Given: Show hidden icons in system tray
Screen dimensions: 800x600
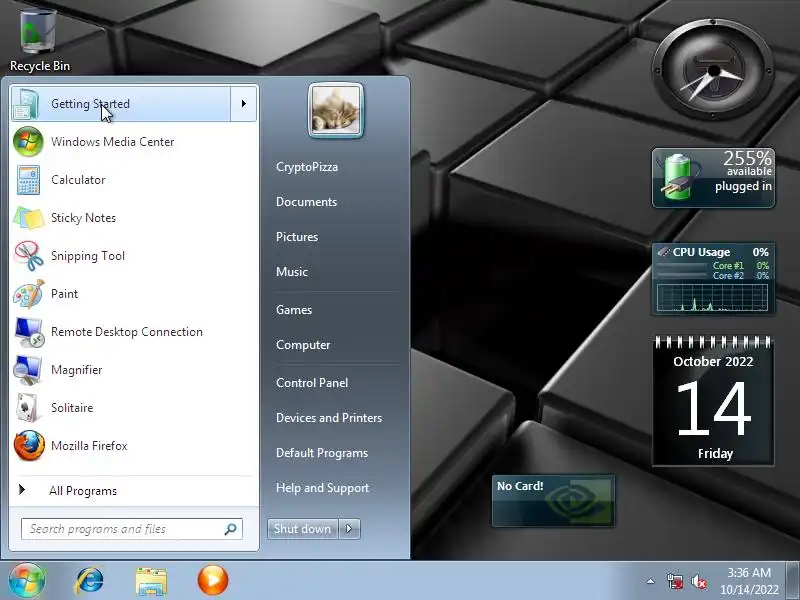Looking at the screenshot, I should click(x=650, y=581).
